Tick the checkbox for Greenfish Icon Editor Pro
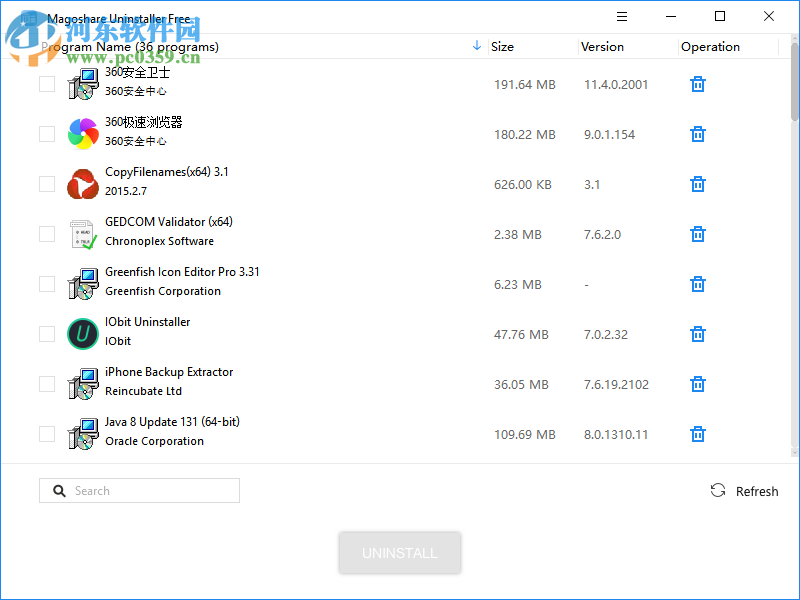800x600 pixels. point(46,283)
